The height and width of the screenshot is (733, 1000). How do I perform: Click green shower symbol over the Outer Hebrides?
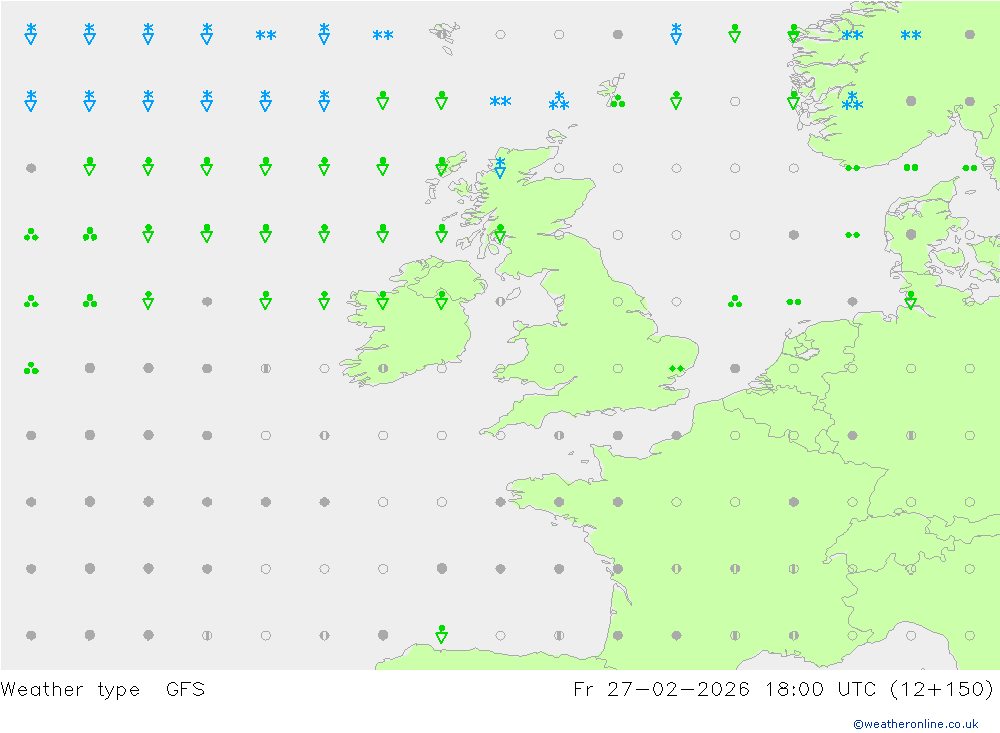[441, 167]
